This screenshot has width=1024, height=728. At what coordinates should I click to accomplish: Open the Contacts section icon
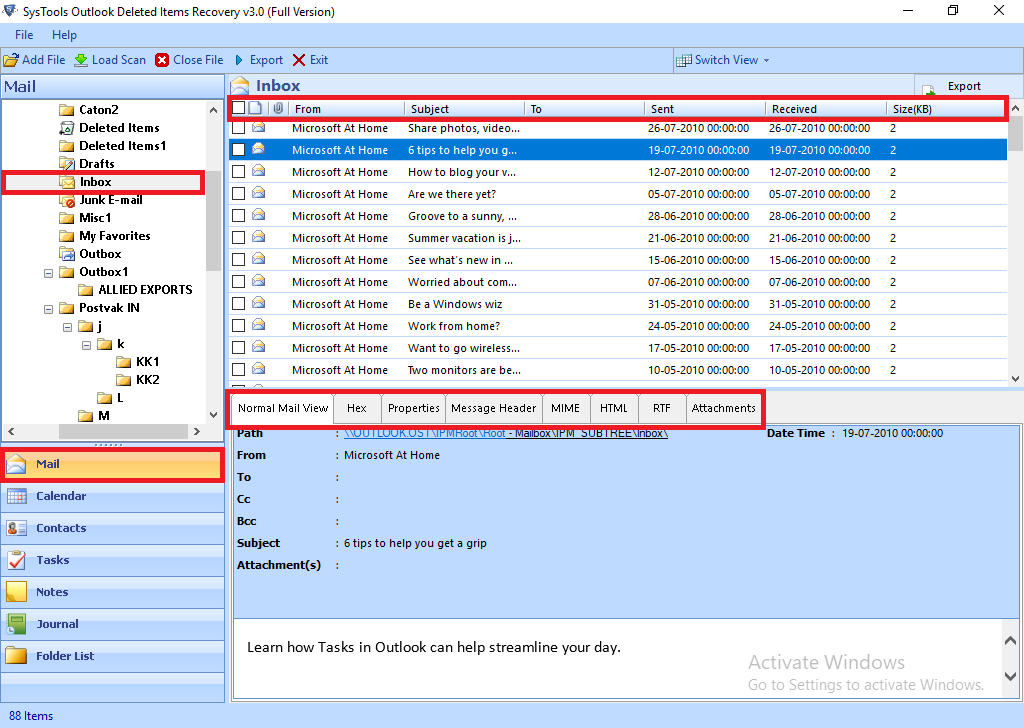pyautogui.click(x=17, y=528)
